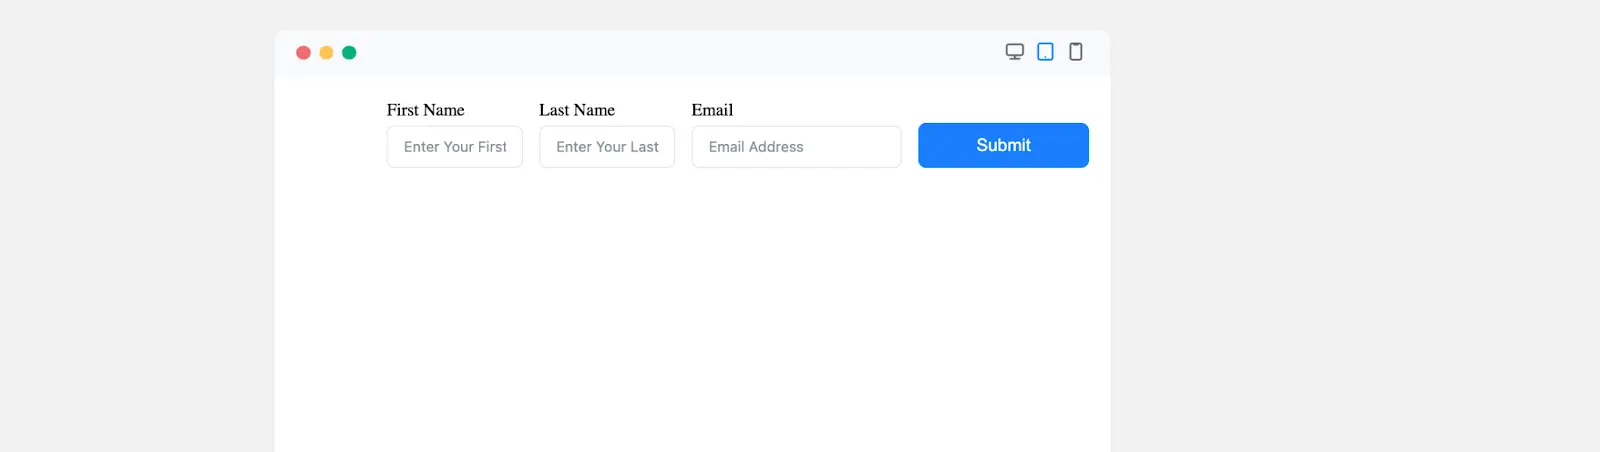Select the 'Email Address' placeholder text
The image size is (1600, 452).
756,147
